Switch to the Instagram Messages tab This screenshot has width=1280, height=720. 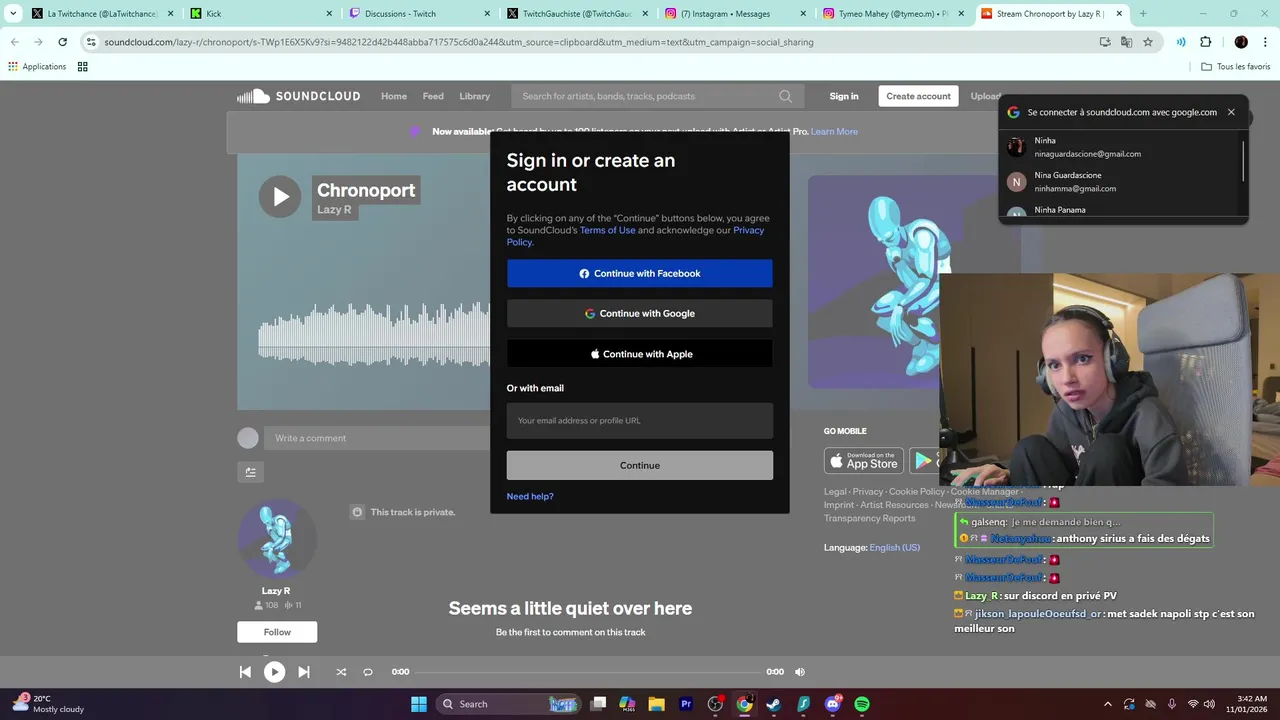tap(735, 14)
